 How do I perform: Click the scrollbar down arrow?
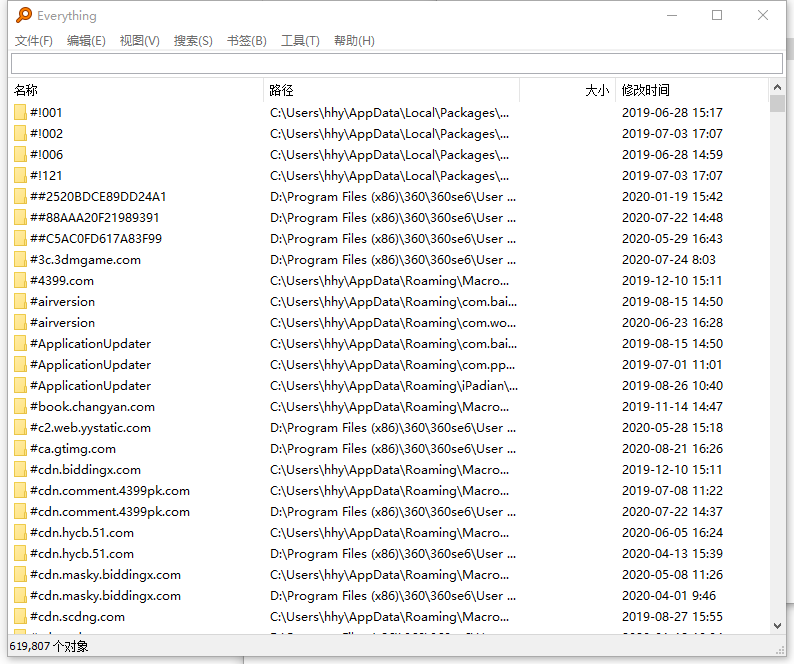777,626
